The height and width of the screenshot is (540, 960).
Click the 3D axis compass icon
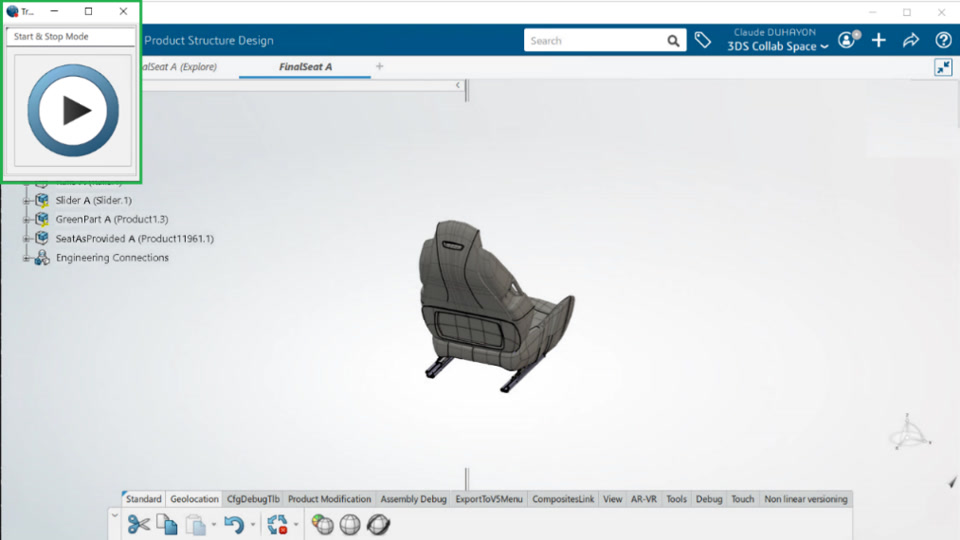coord(910,432)
